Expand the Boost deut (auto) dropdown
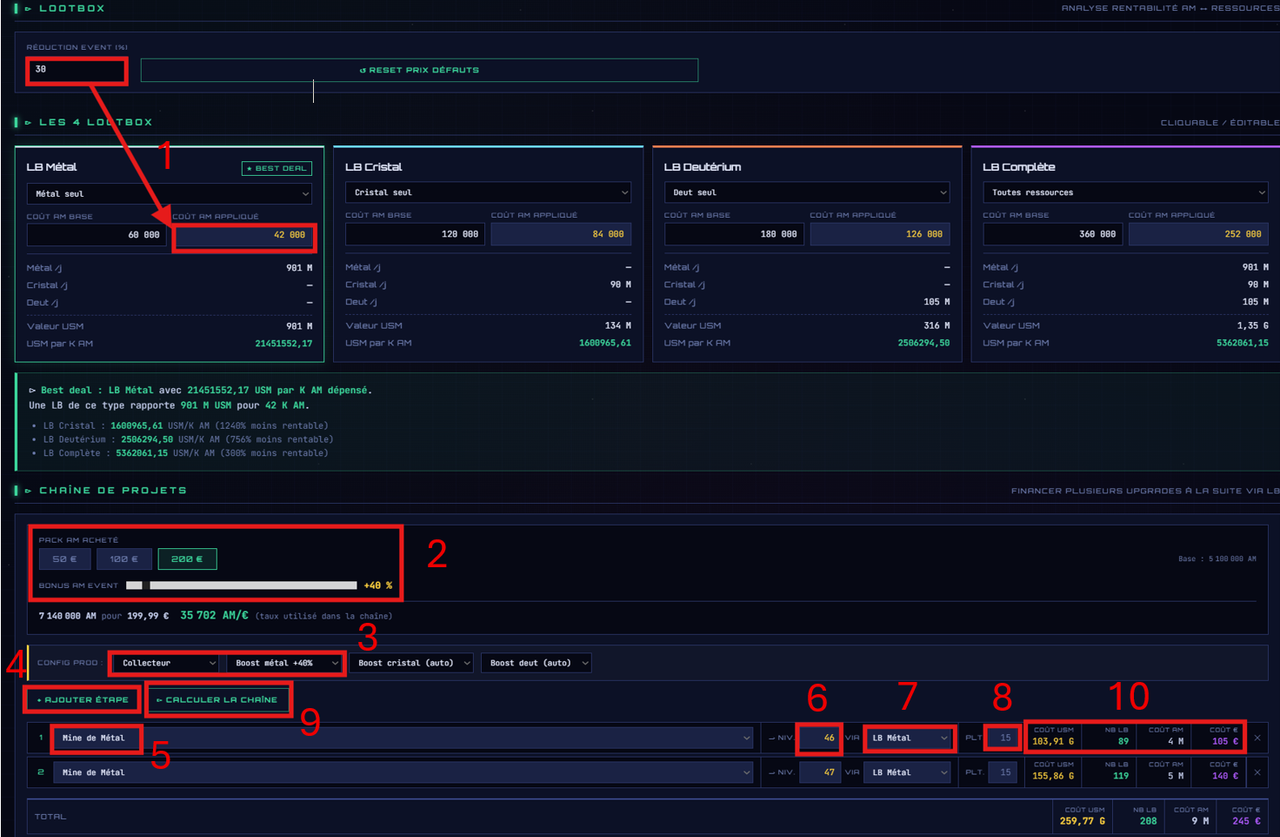The width and height of the screenshot is (1280, 837). coord(536,663)
